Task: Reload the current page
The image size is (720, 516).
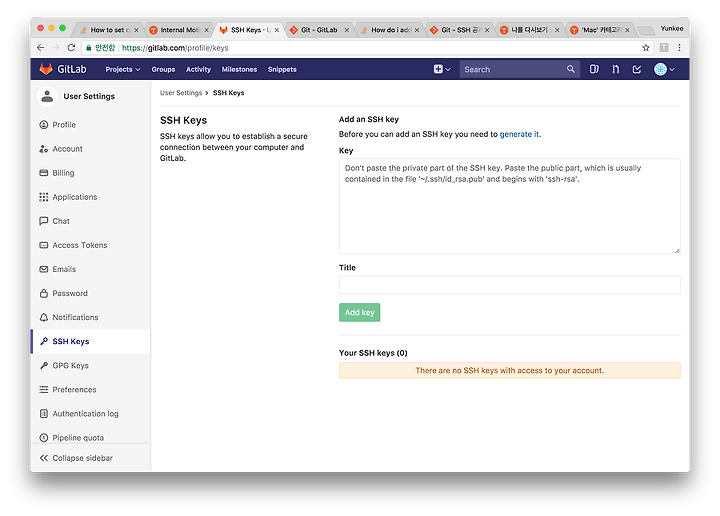Action: pos(71,48)
